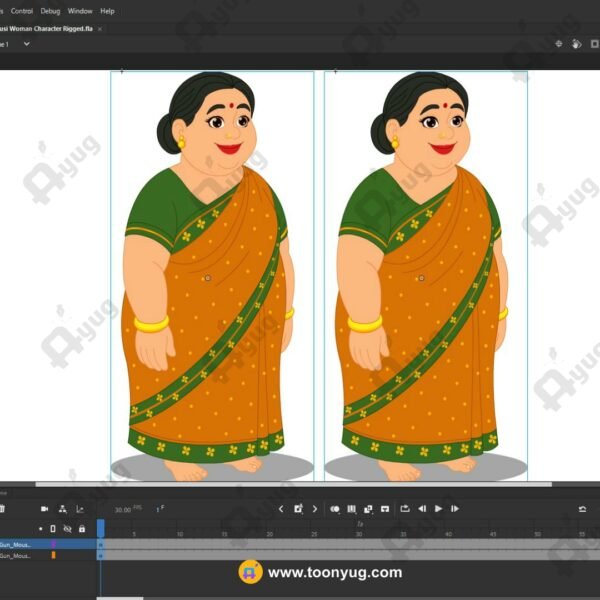600x600 pixels.
Task: Go to previous keyframe arrow
Action: click(281, 509)
